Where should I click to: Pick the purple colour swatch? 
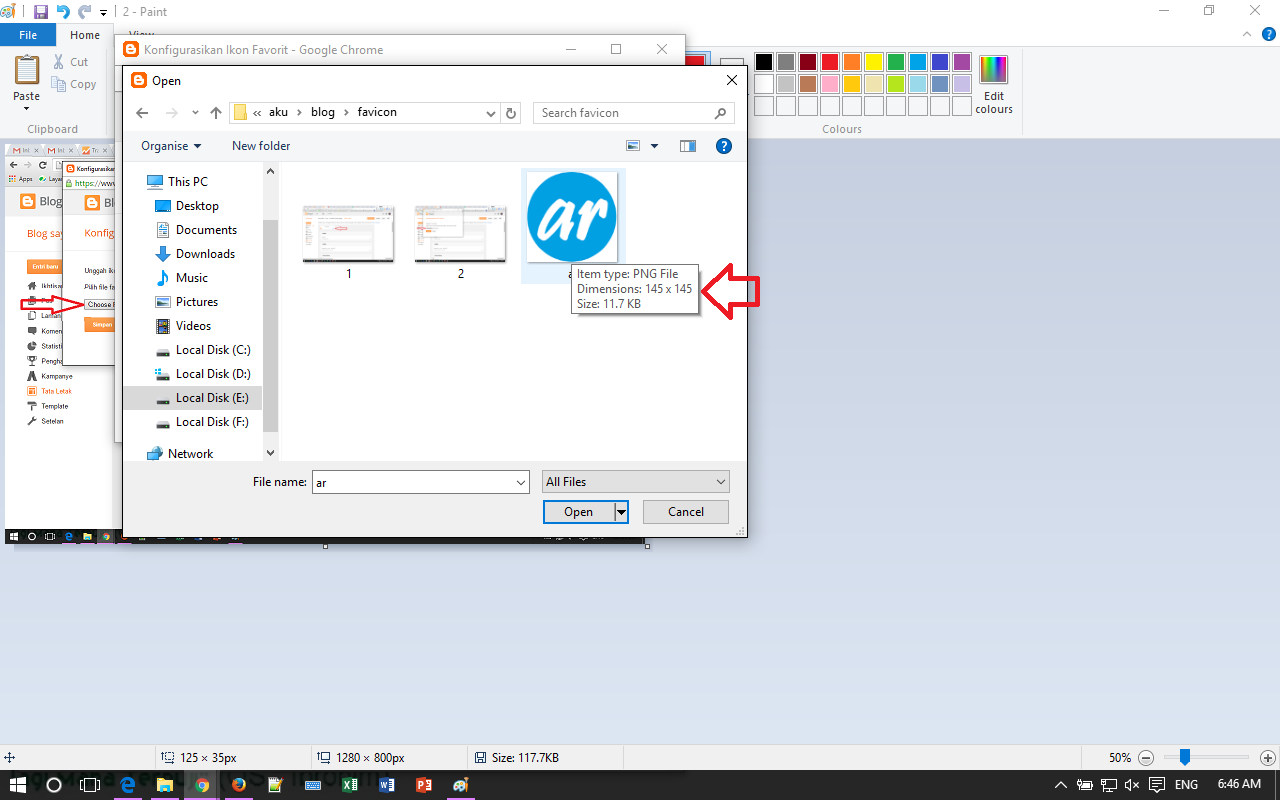[x=962, y=62]
